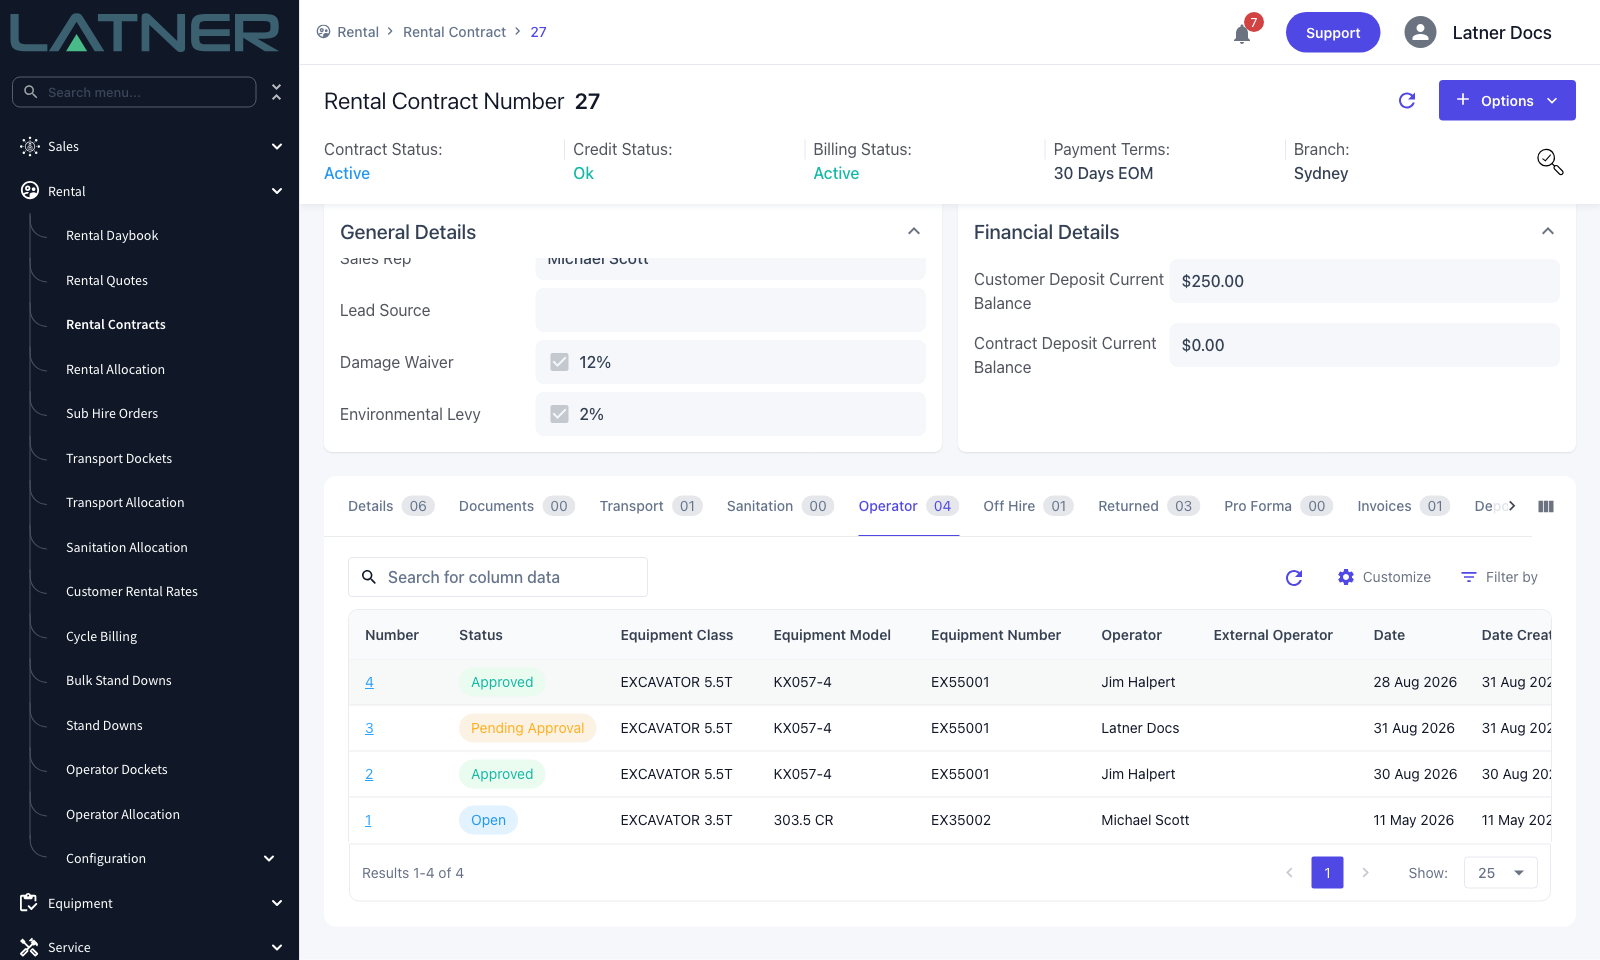
Task: Click the Search menu input field
Action: tap(134, 92)
